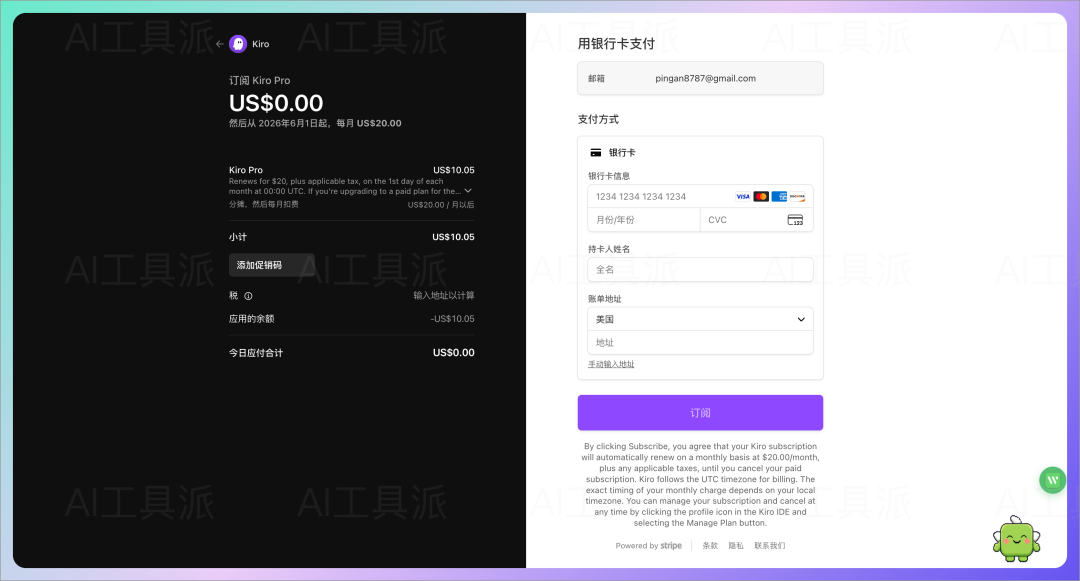
Task: Click the 添加促销码 button
Action: [272, 265]
